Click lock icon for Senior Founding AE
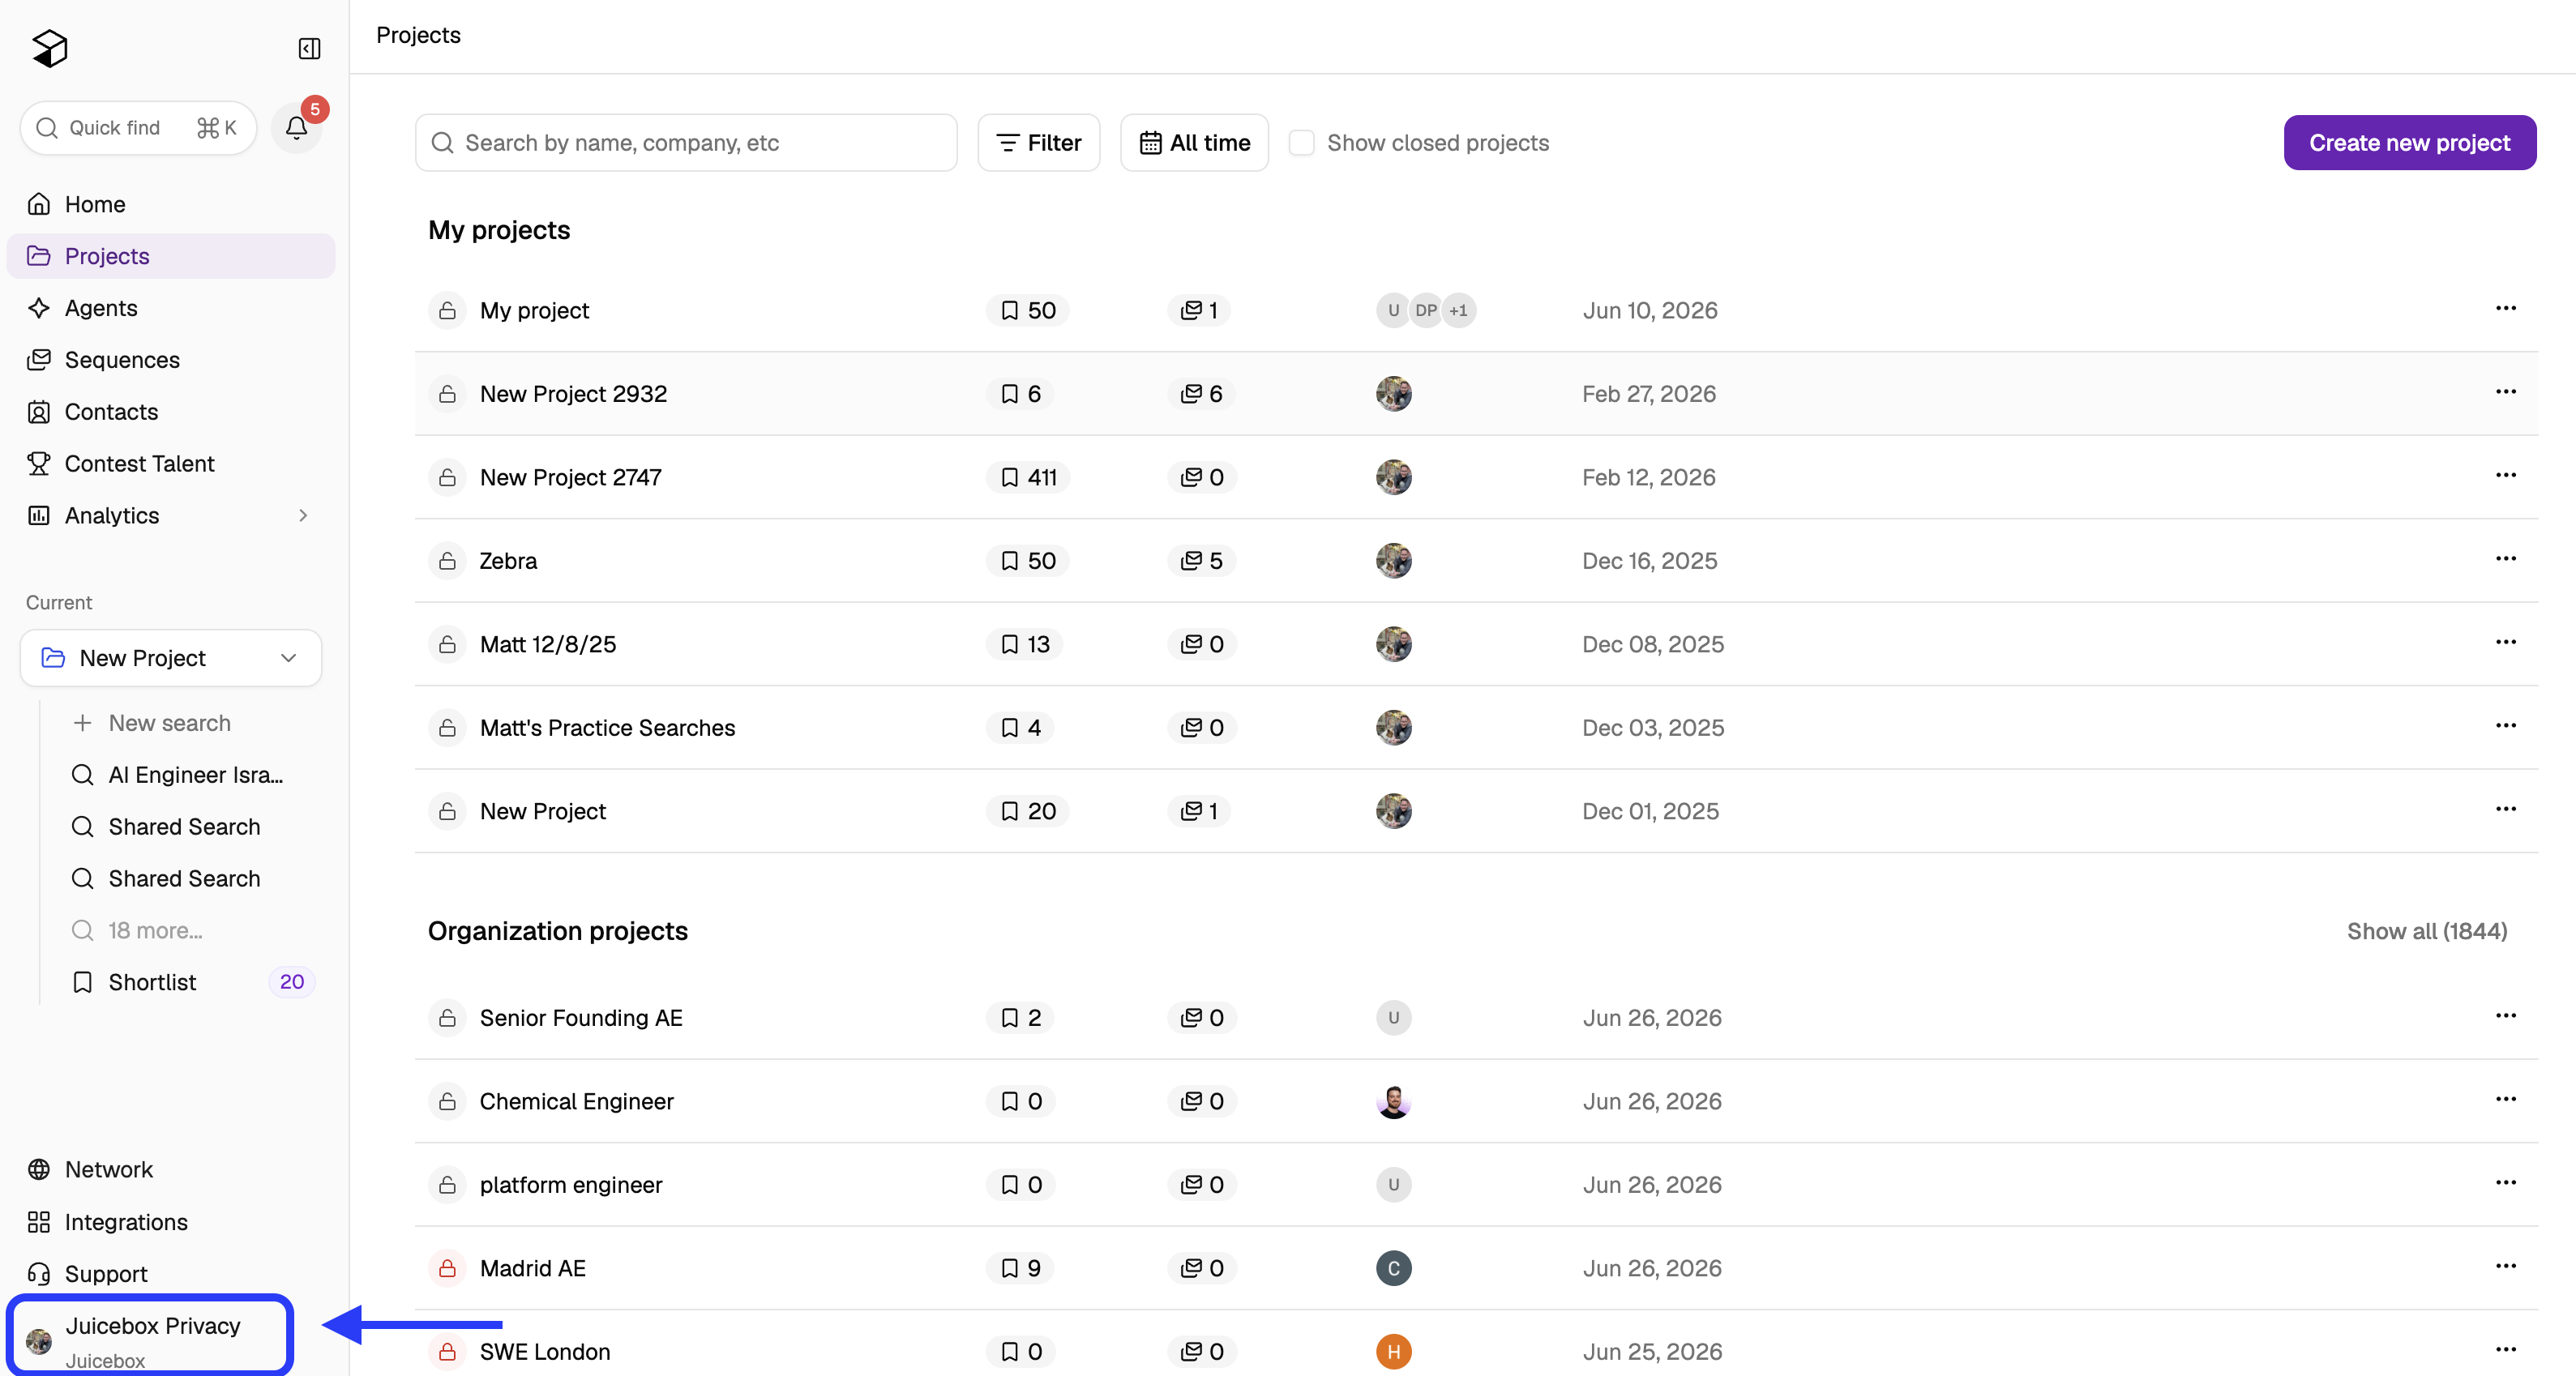Screen dimensions: 2576x1376 pos(447,1018)
